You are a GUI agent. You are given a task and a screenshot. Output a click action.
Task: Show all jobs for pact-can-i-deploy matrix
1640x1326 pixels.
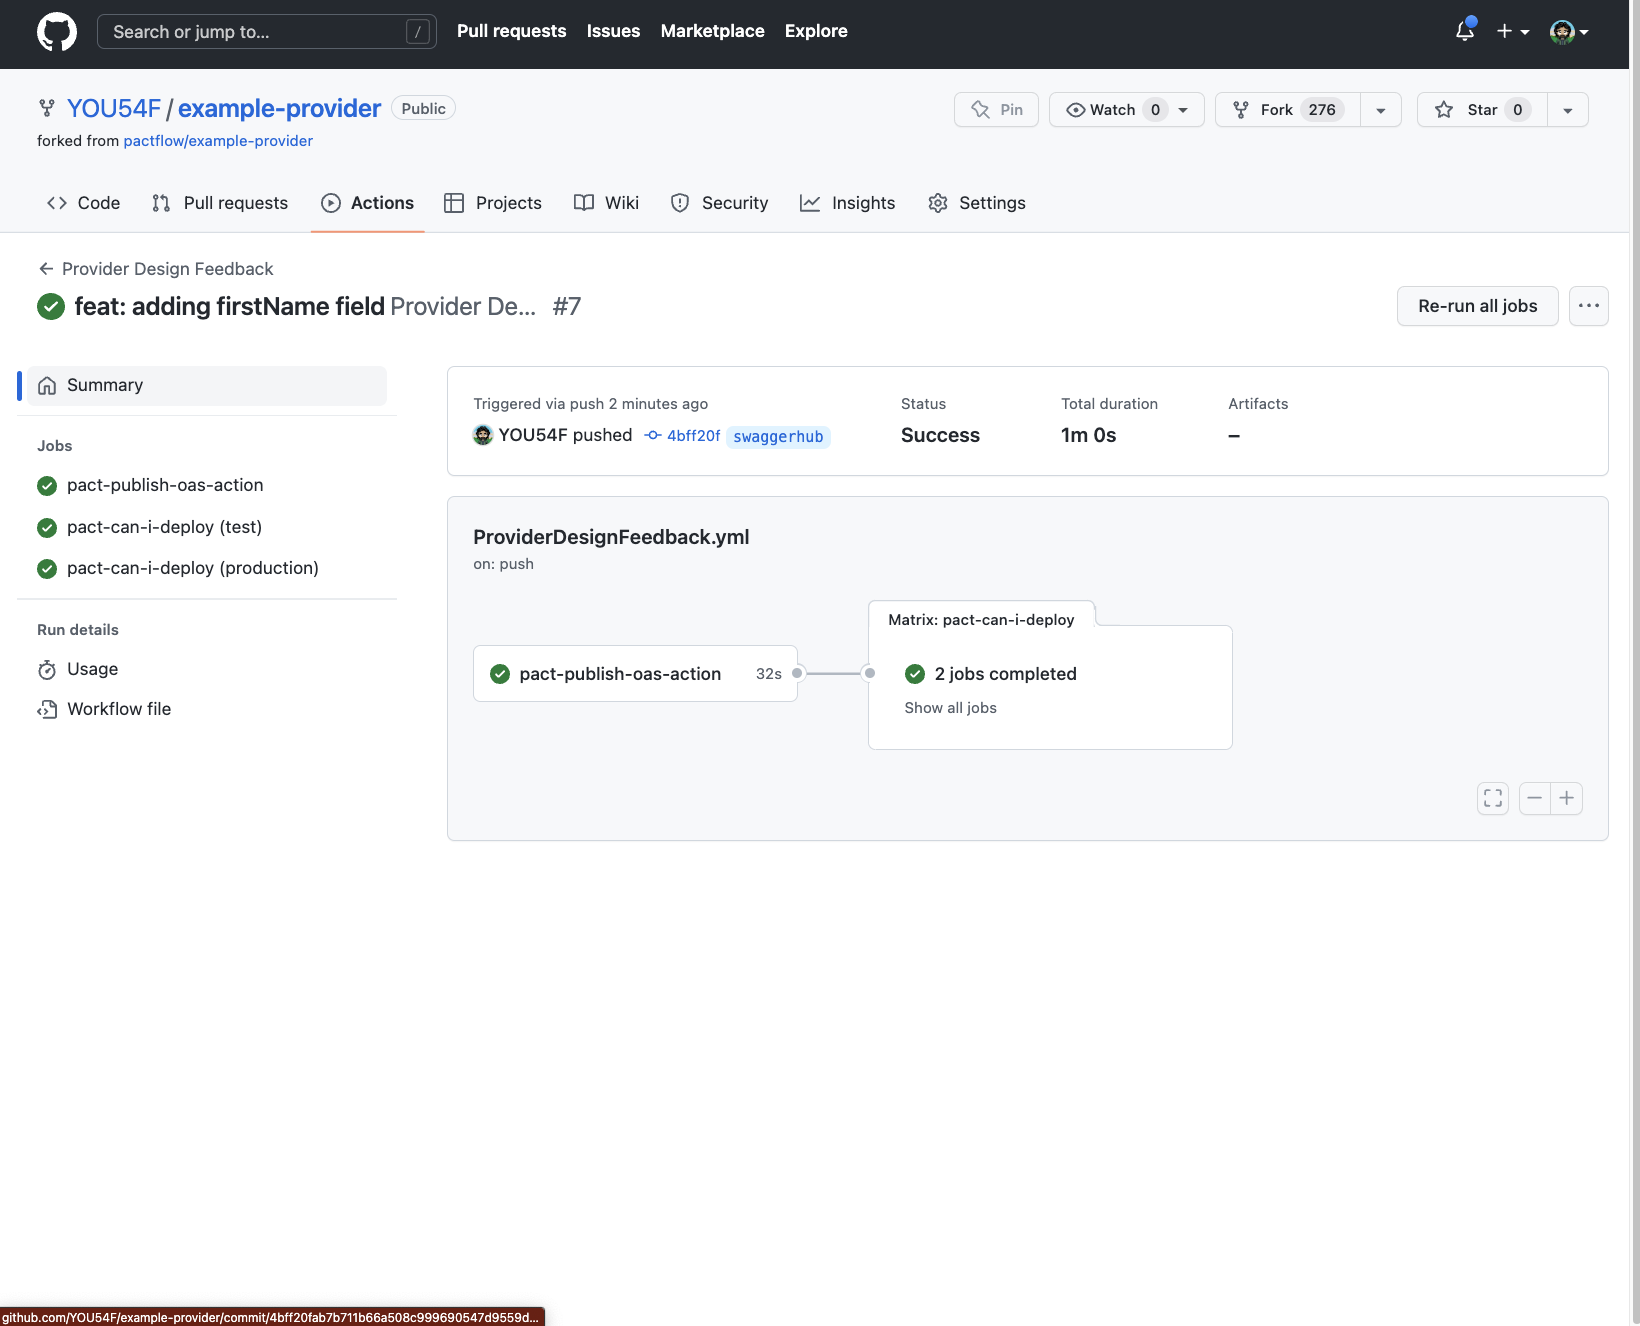(x=949, y=707)
